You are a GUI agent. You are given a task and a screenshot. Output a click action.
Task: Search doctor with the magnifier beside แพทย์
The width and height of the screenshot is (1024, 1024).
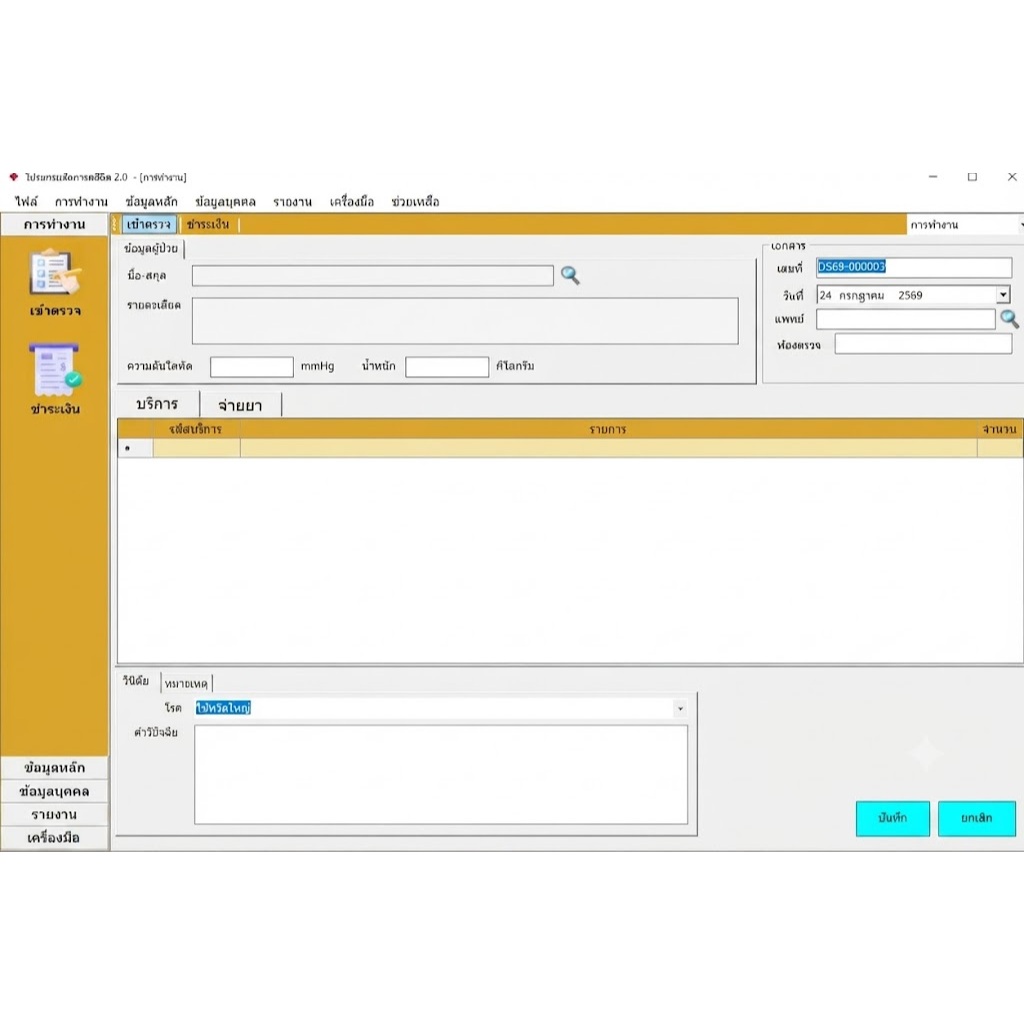click(1009, 319)
